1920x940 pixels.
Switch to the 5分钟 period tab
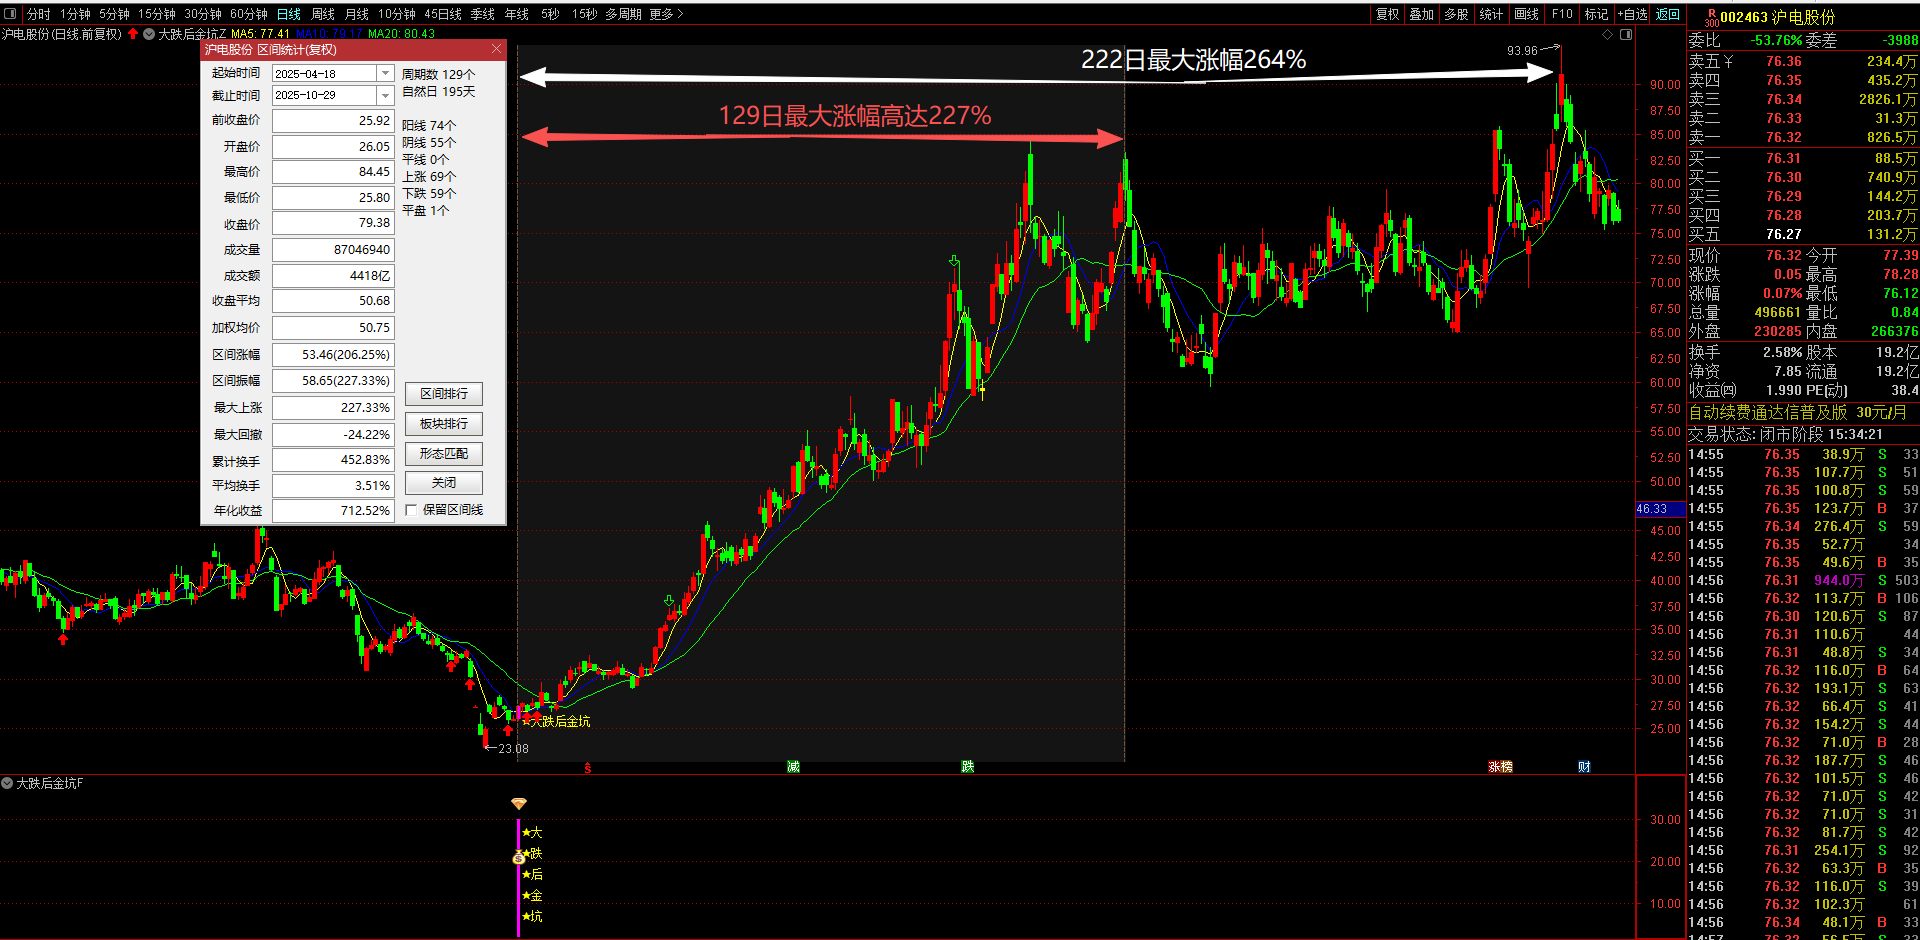[114, 14]
